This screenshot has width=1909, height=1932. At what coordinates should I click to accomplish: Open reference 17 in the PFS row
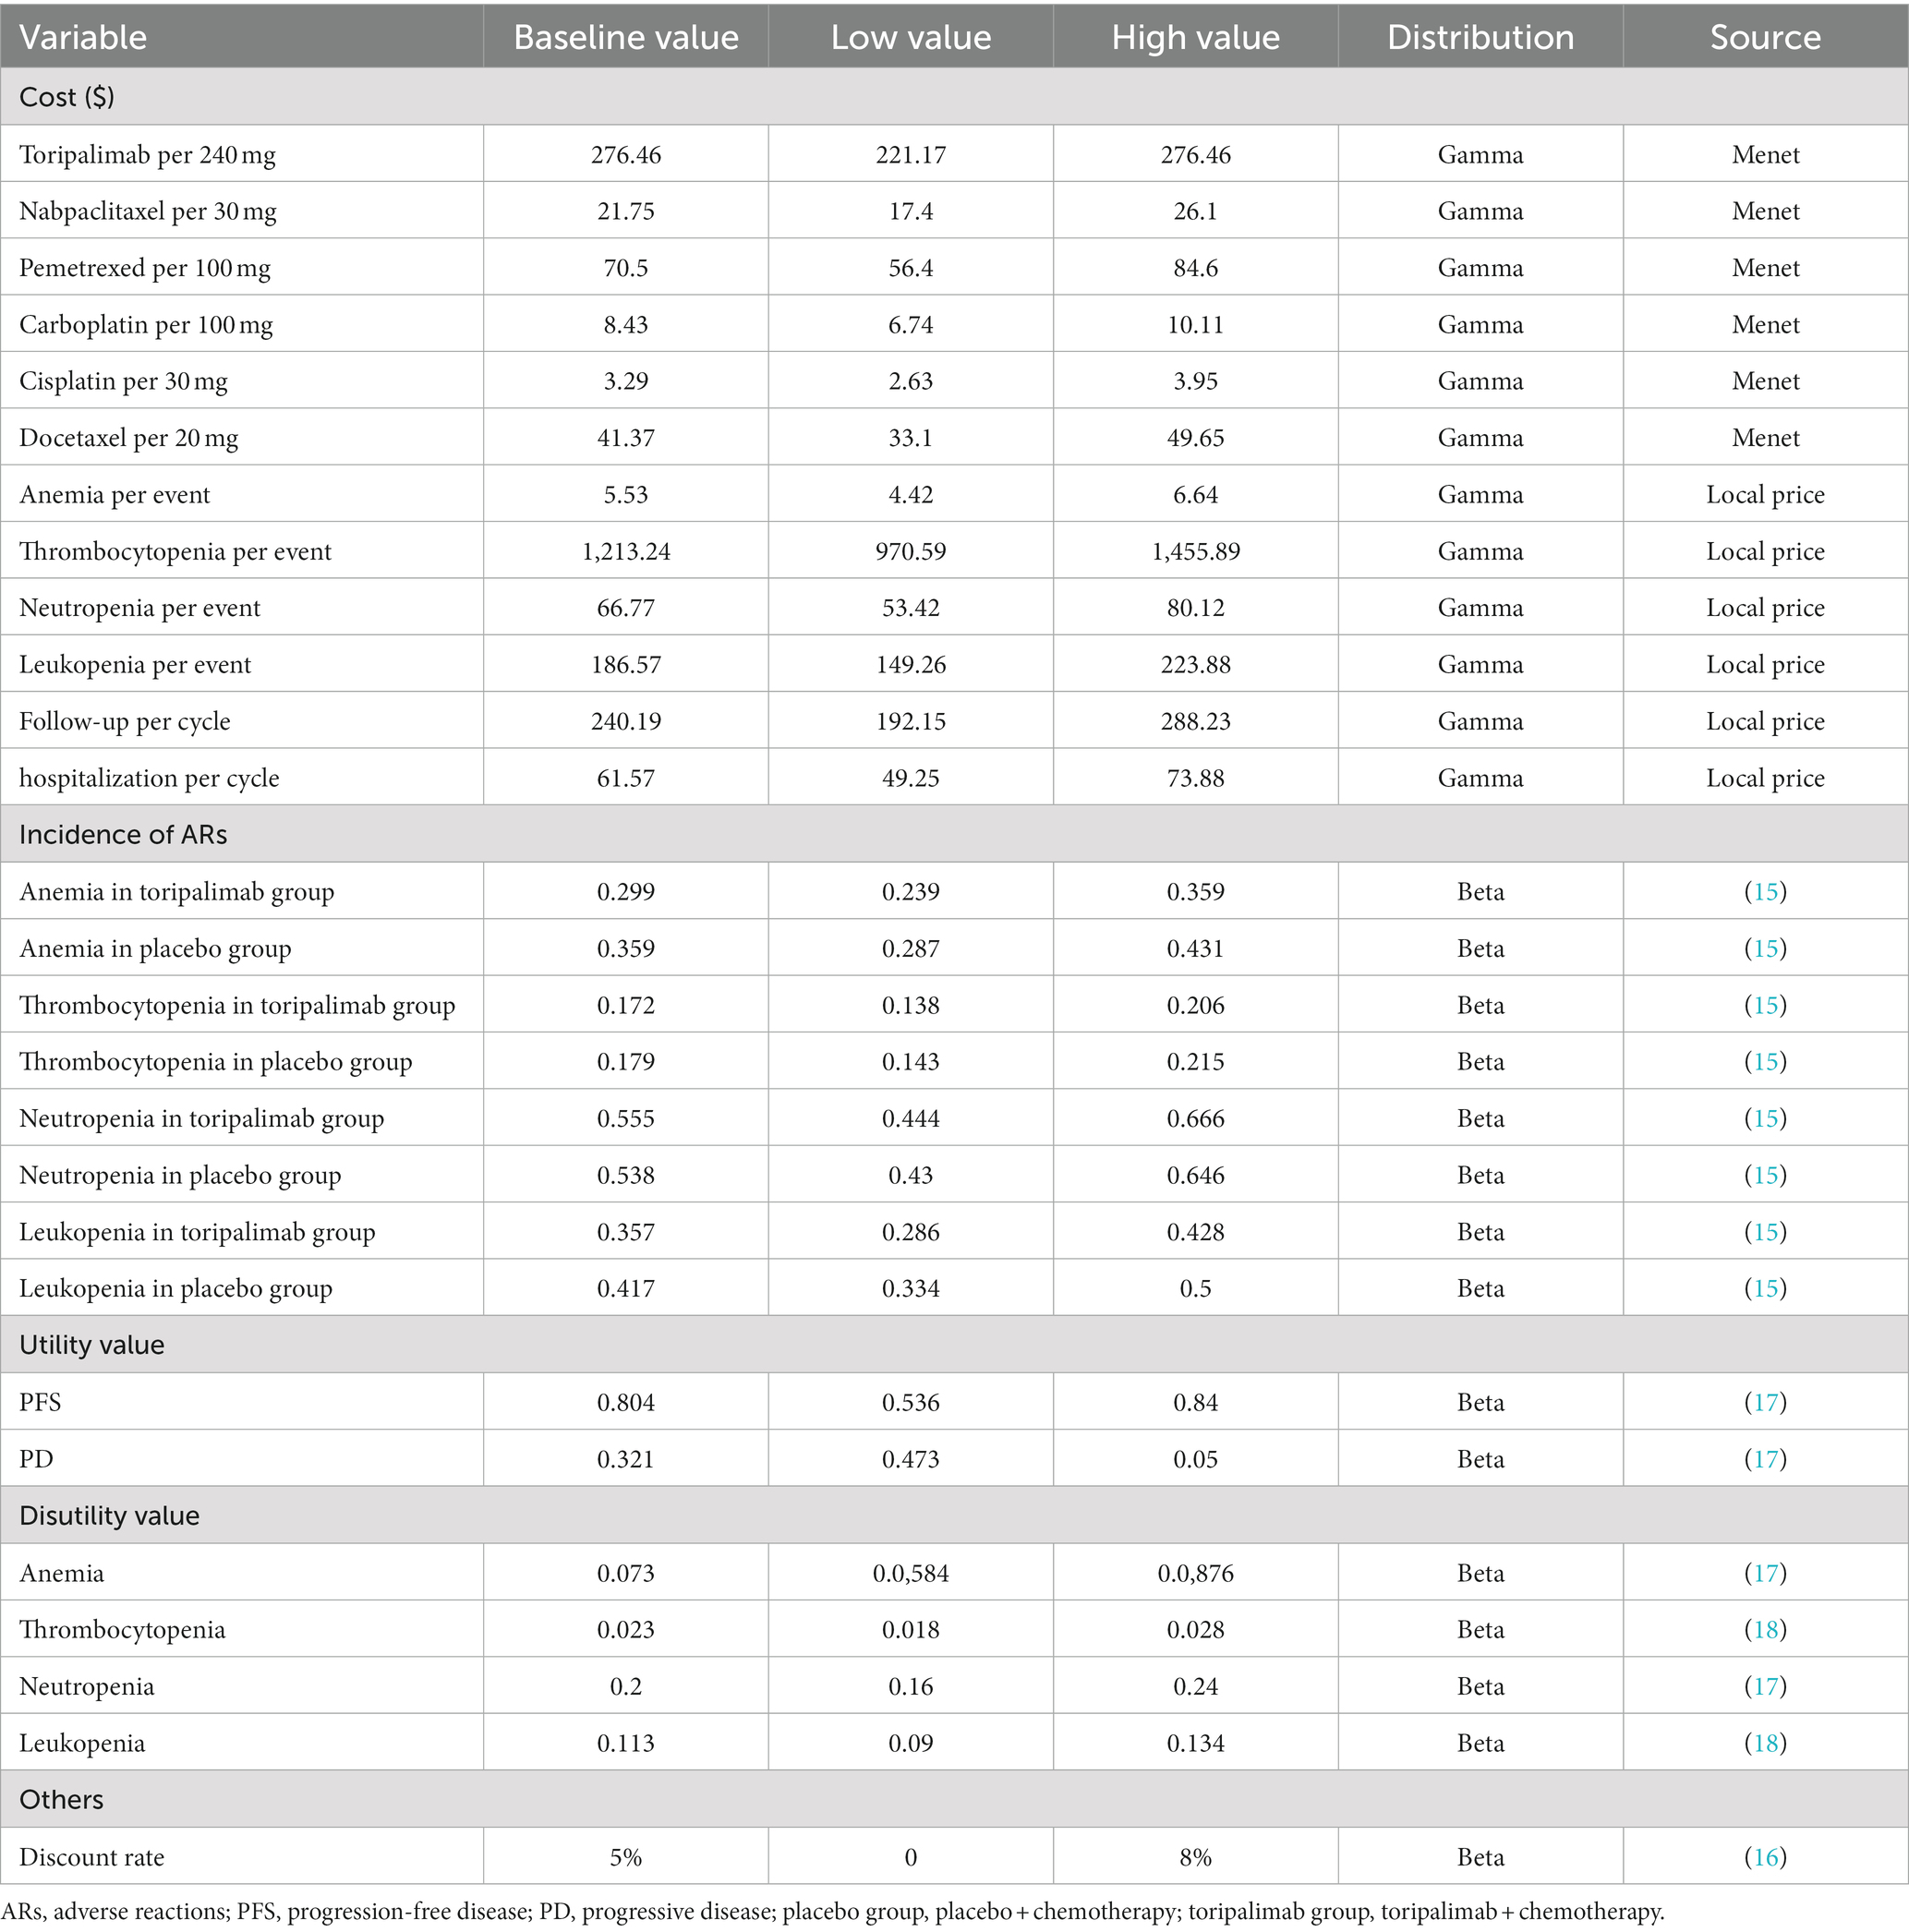tap(1766, 1402)
